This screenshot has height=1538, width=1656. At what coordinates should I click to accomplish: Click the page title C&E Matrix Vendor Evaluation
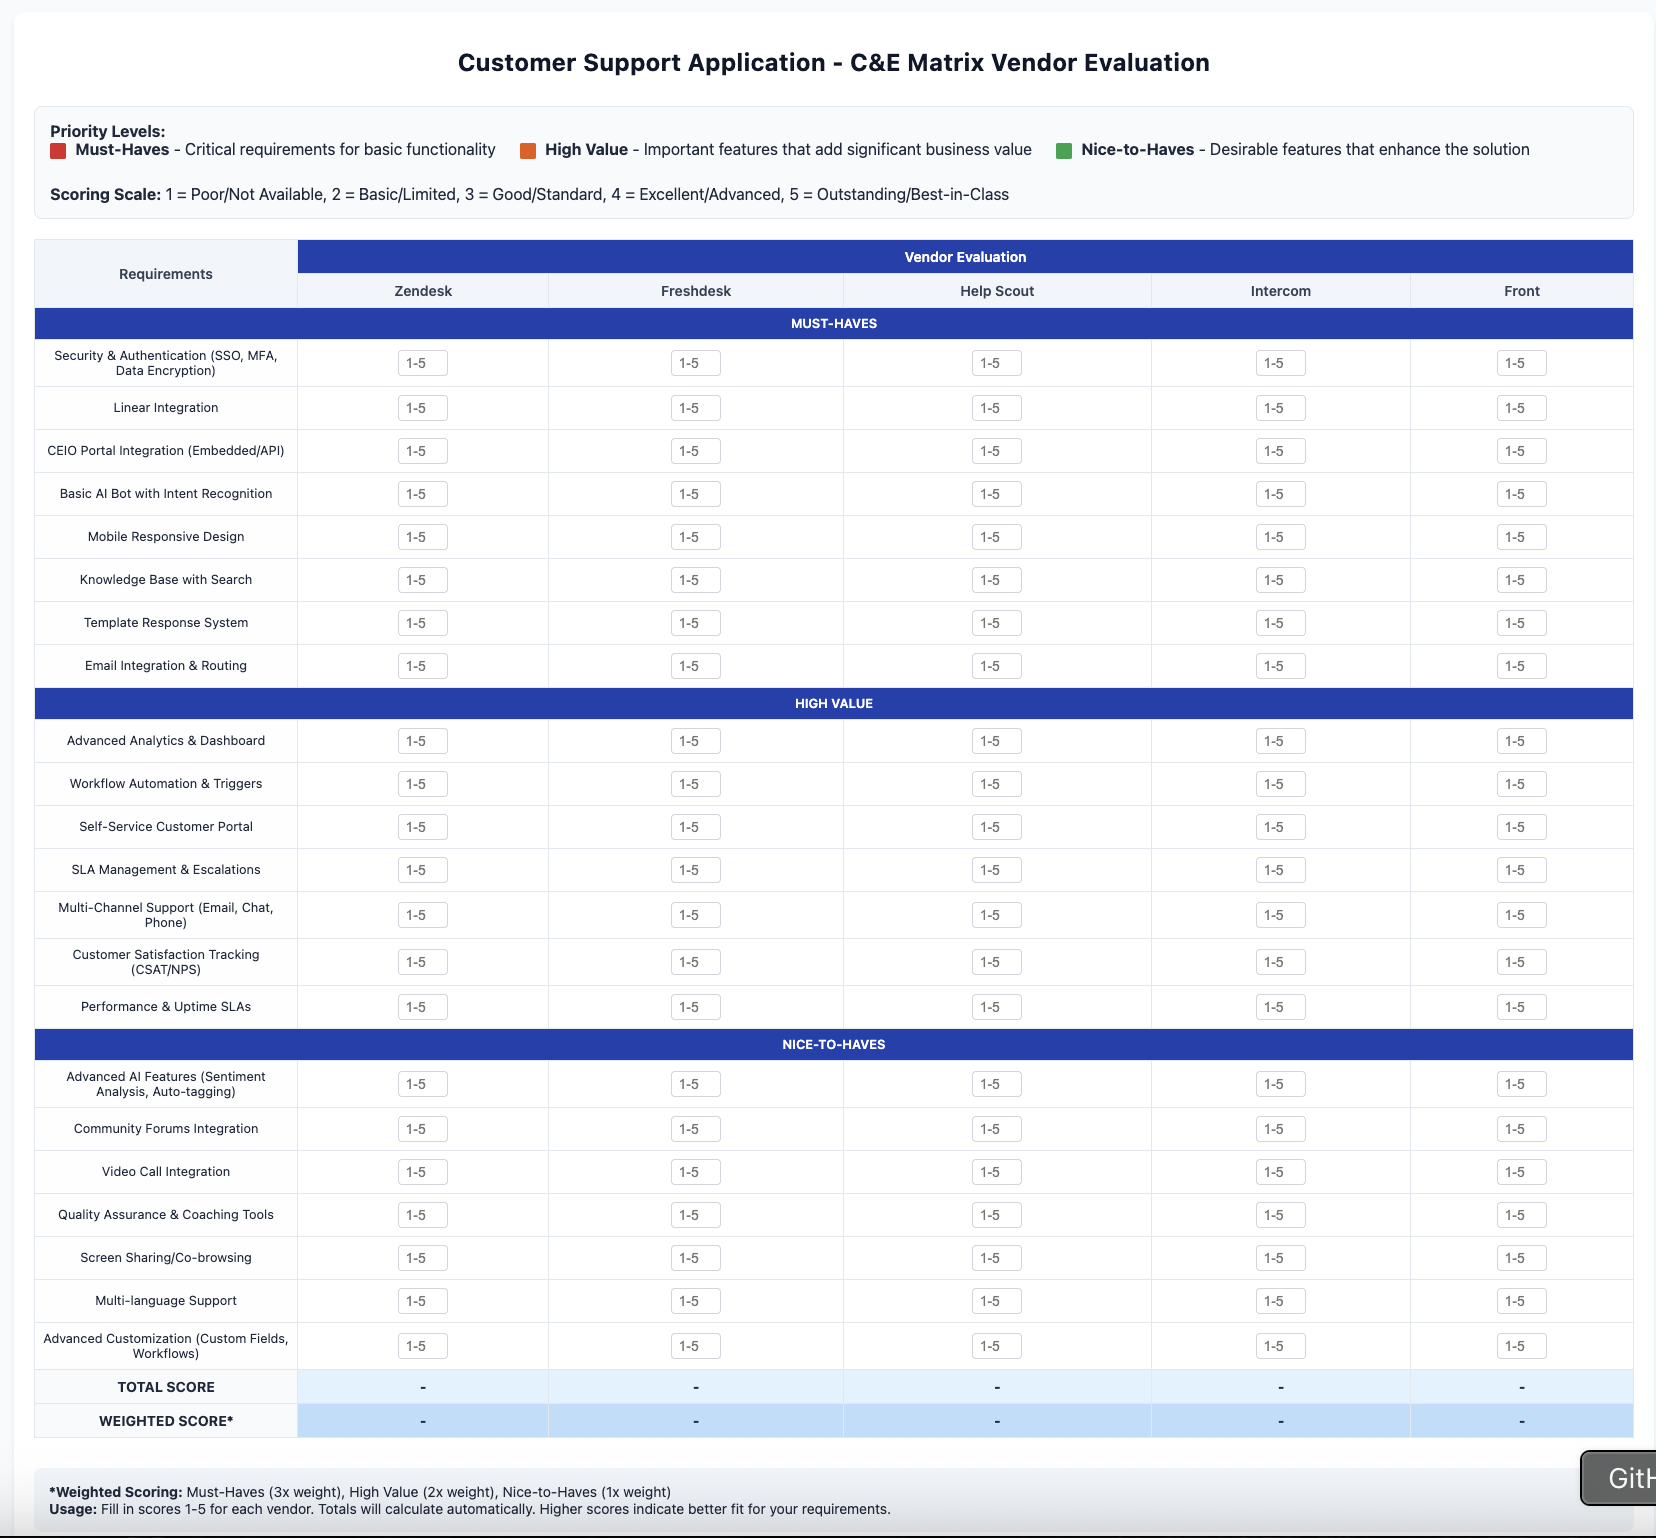(x=834, y=63)
